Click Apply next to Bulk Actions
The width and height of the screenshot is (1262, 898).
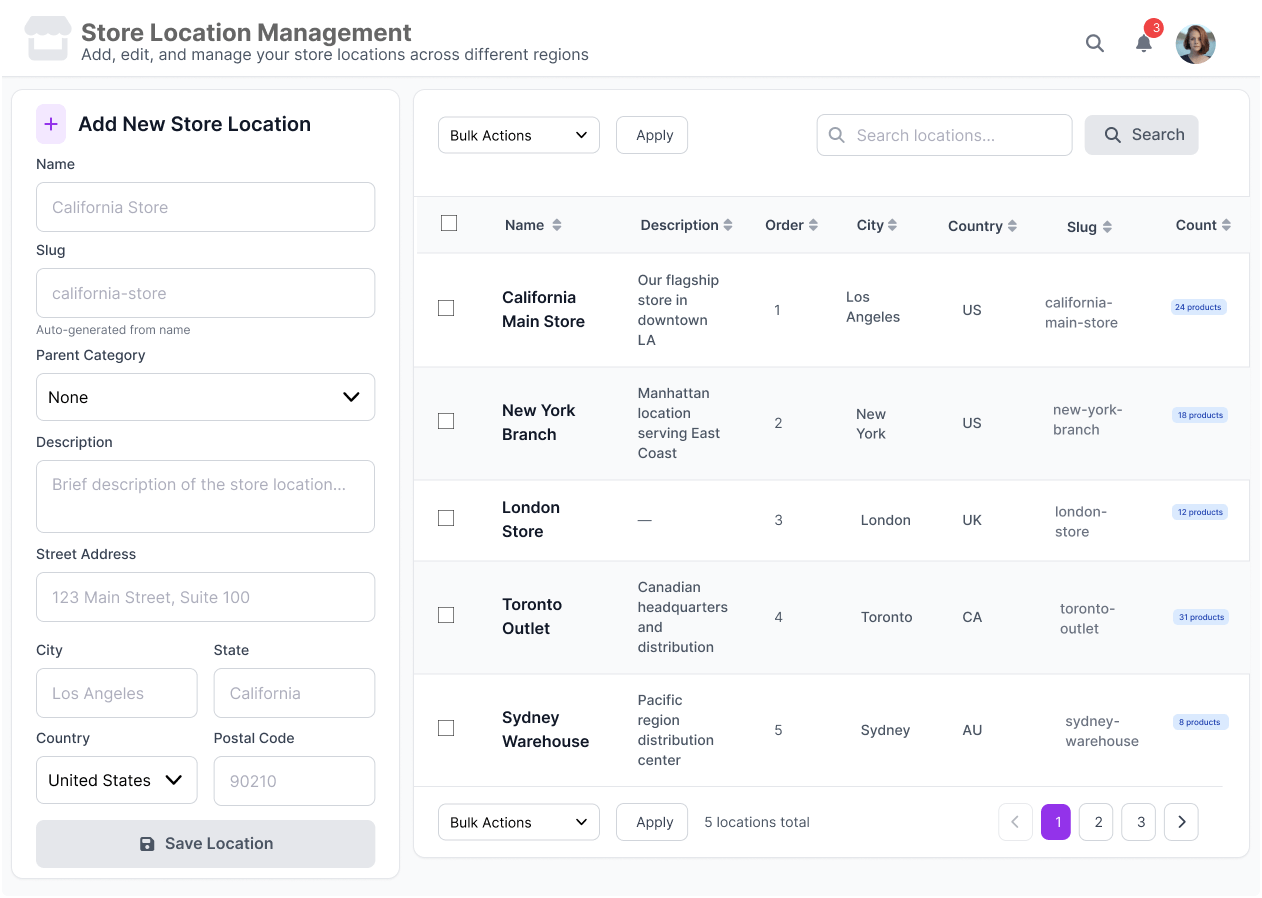pyautogui.click(x=651, y=134)
